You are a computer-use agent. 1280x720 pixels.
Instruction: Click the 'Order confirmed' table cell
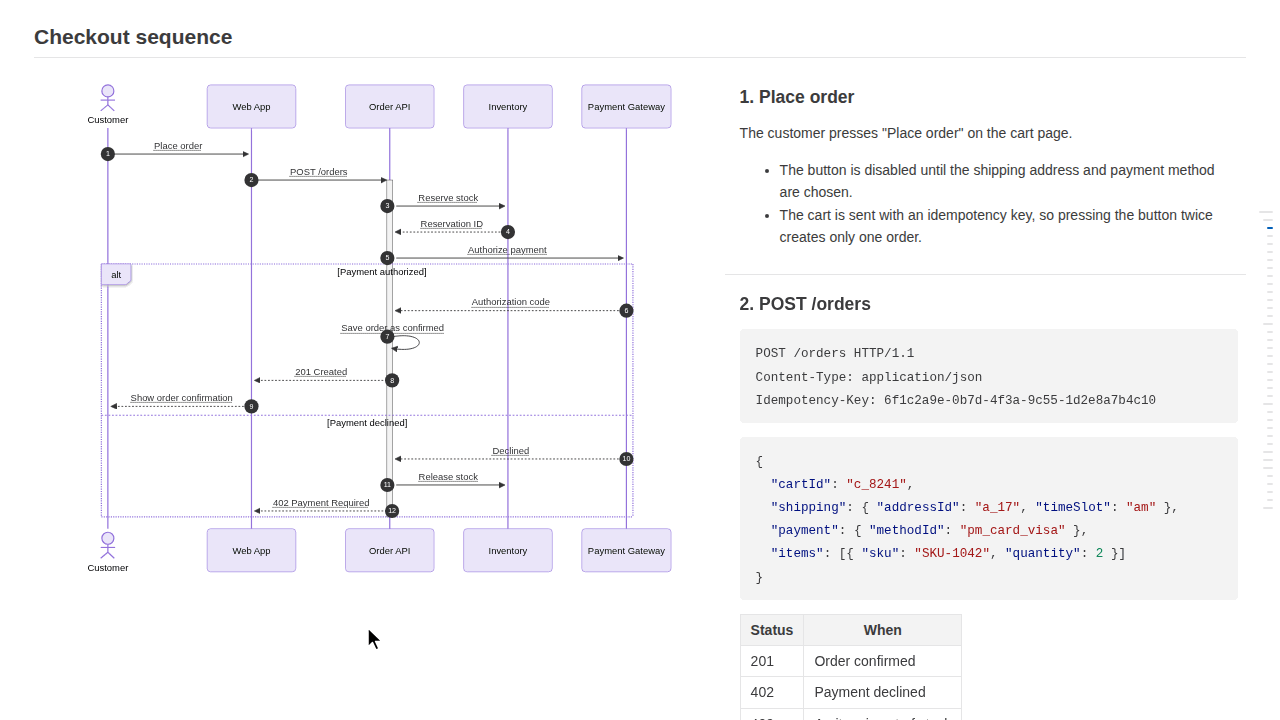point(883,661)
